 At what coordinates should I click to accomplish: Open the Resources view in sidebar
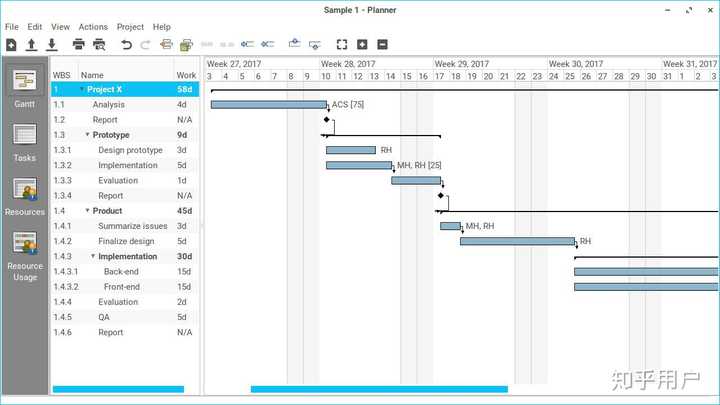(24, 197)
